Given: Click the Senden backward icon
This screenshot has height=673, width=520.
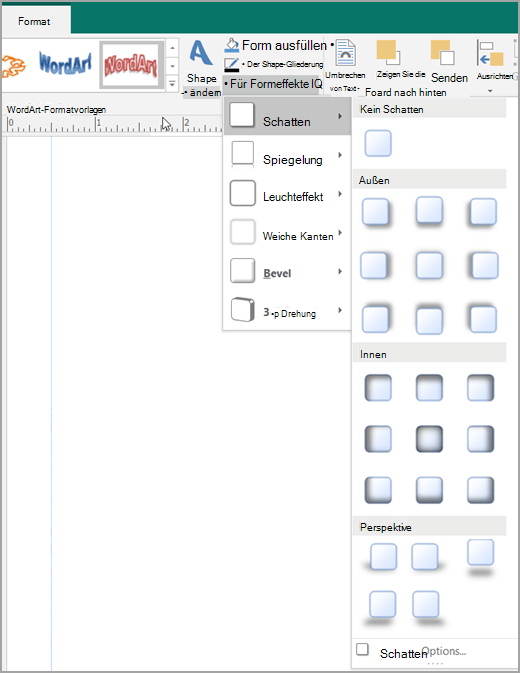Looking at the screenshot, I should [443, 53].
